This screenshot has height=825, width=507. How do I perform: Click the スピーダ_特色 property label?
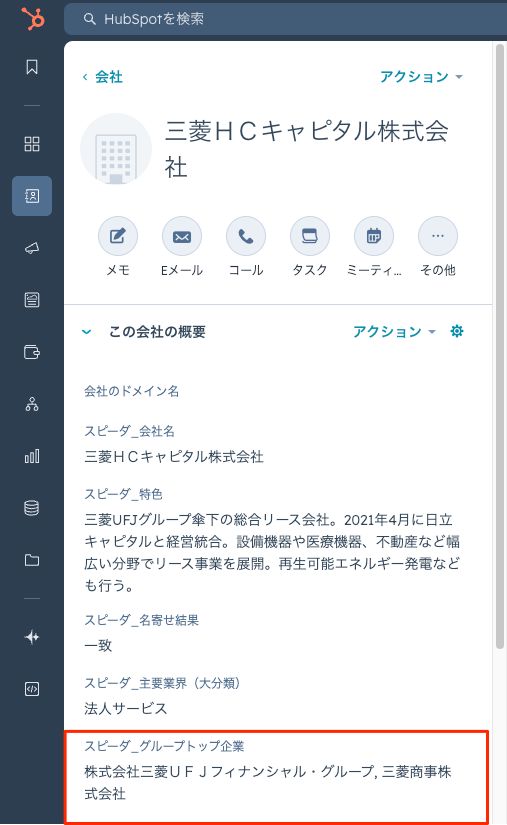click(123, 494)
